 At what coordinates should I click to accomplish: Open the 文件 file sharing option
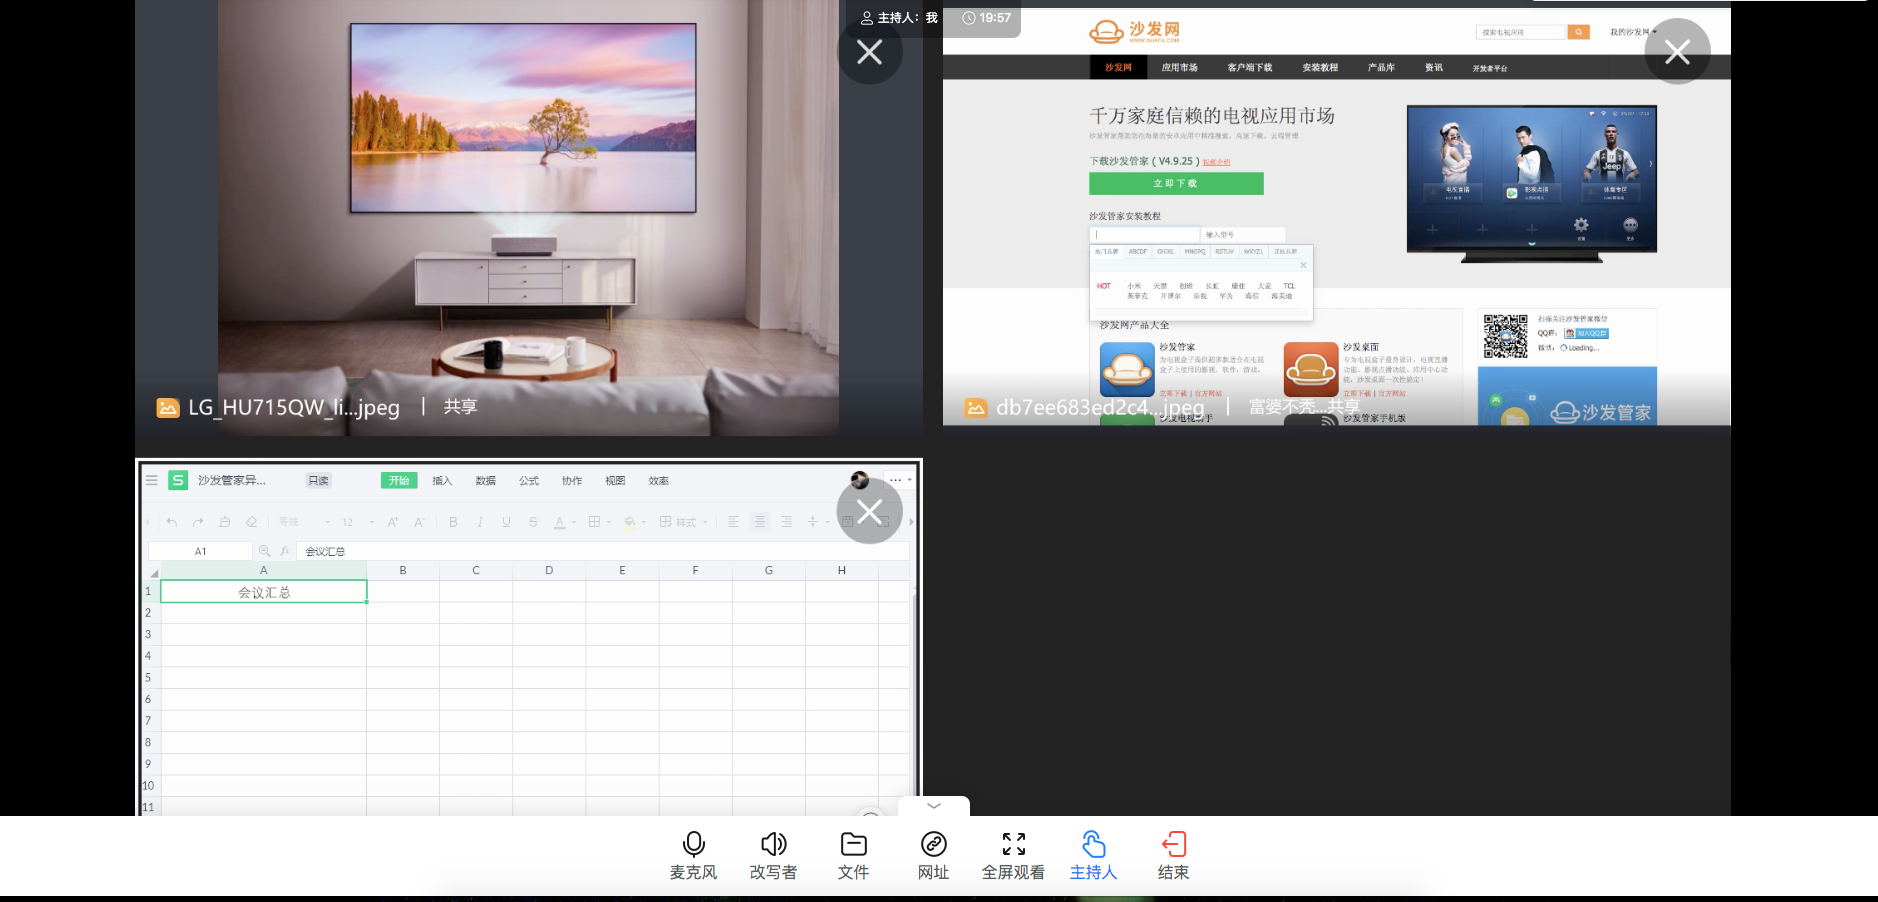pyautogui.click(x=853, y=856)
